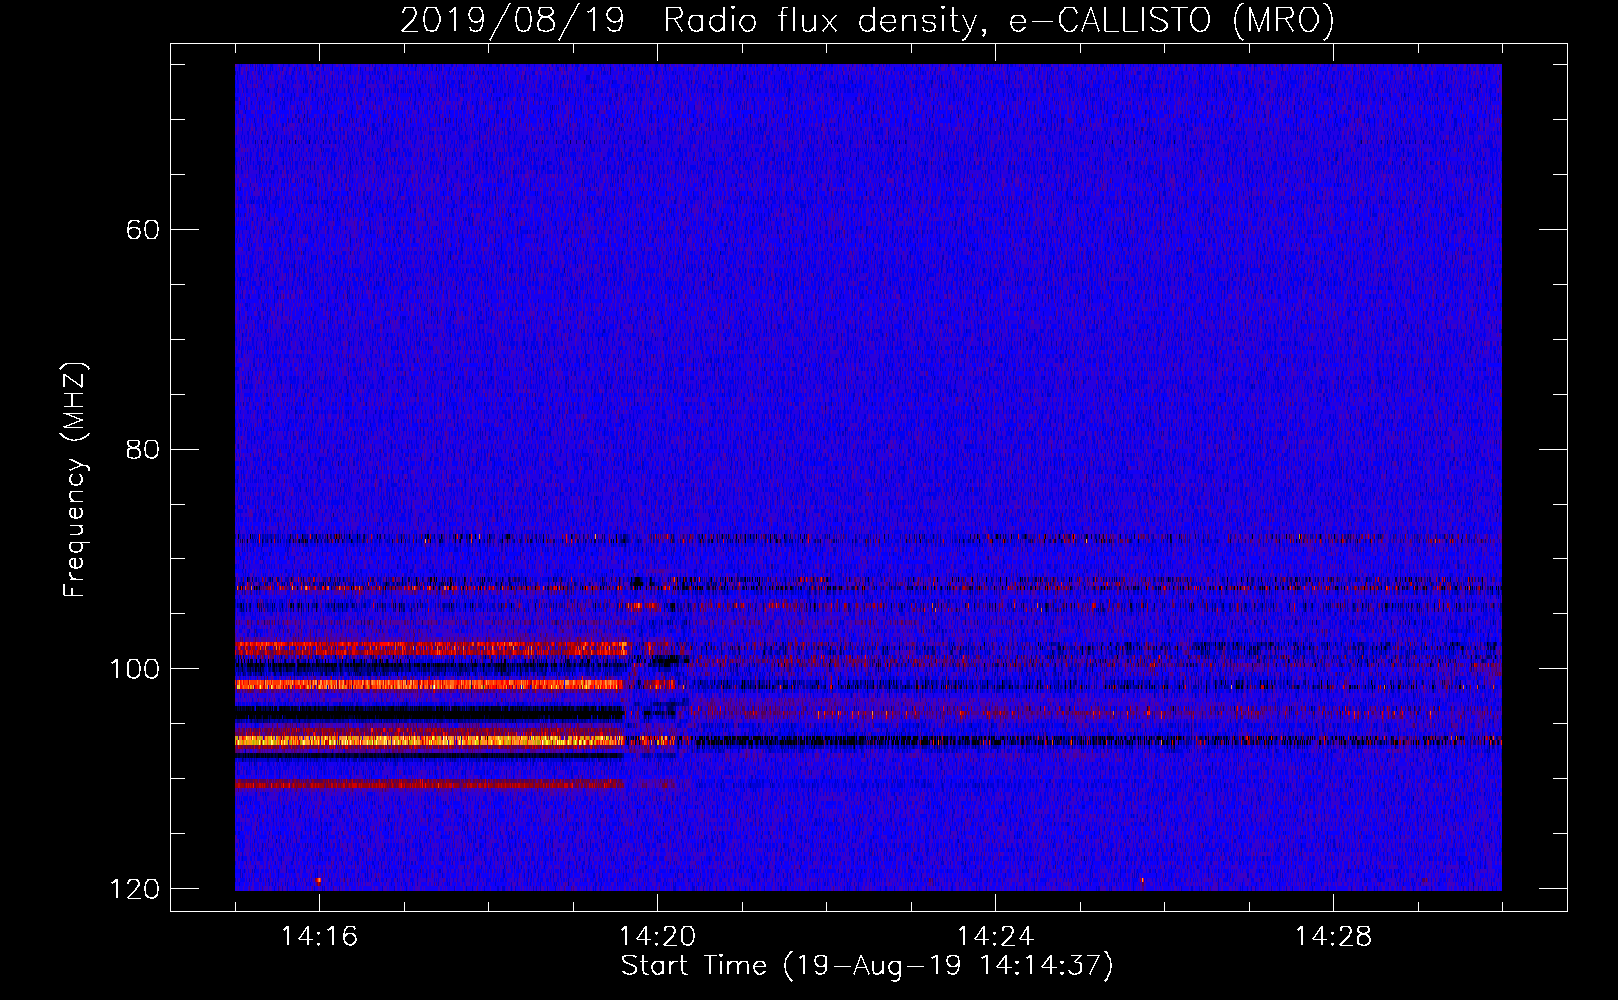Click the 14:28 time tick label

click(1333, 936)
